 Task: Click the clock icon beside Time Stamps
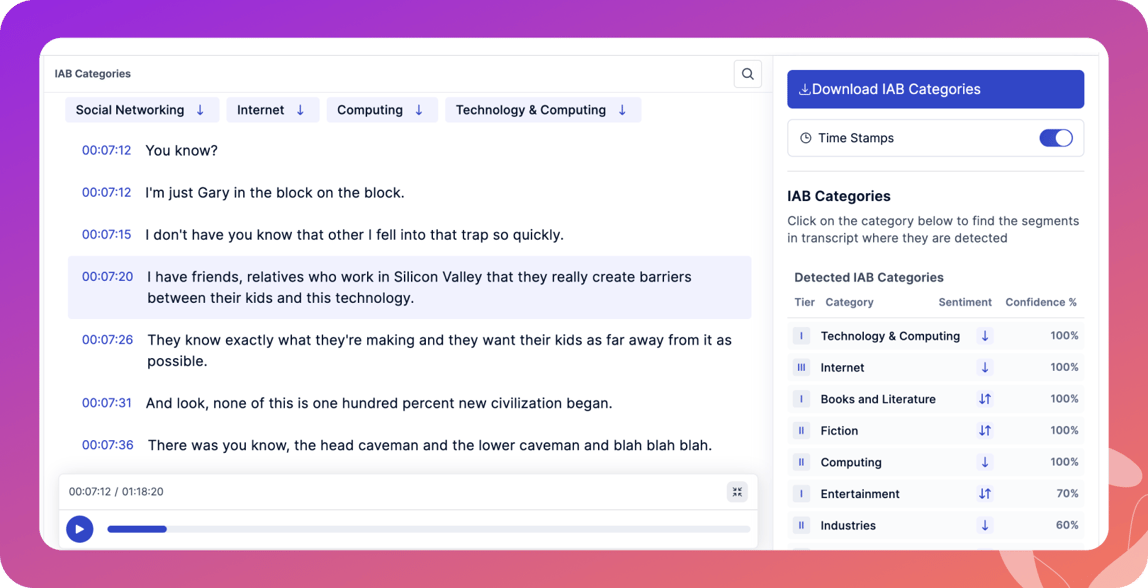805,138
